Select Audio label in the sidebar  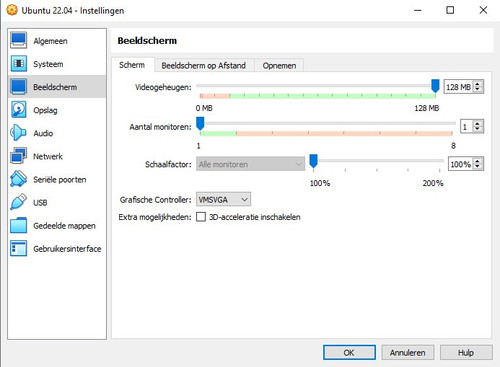pyautogui.click(x=43, y=133)
